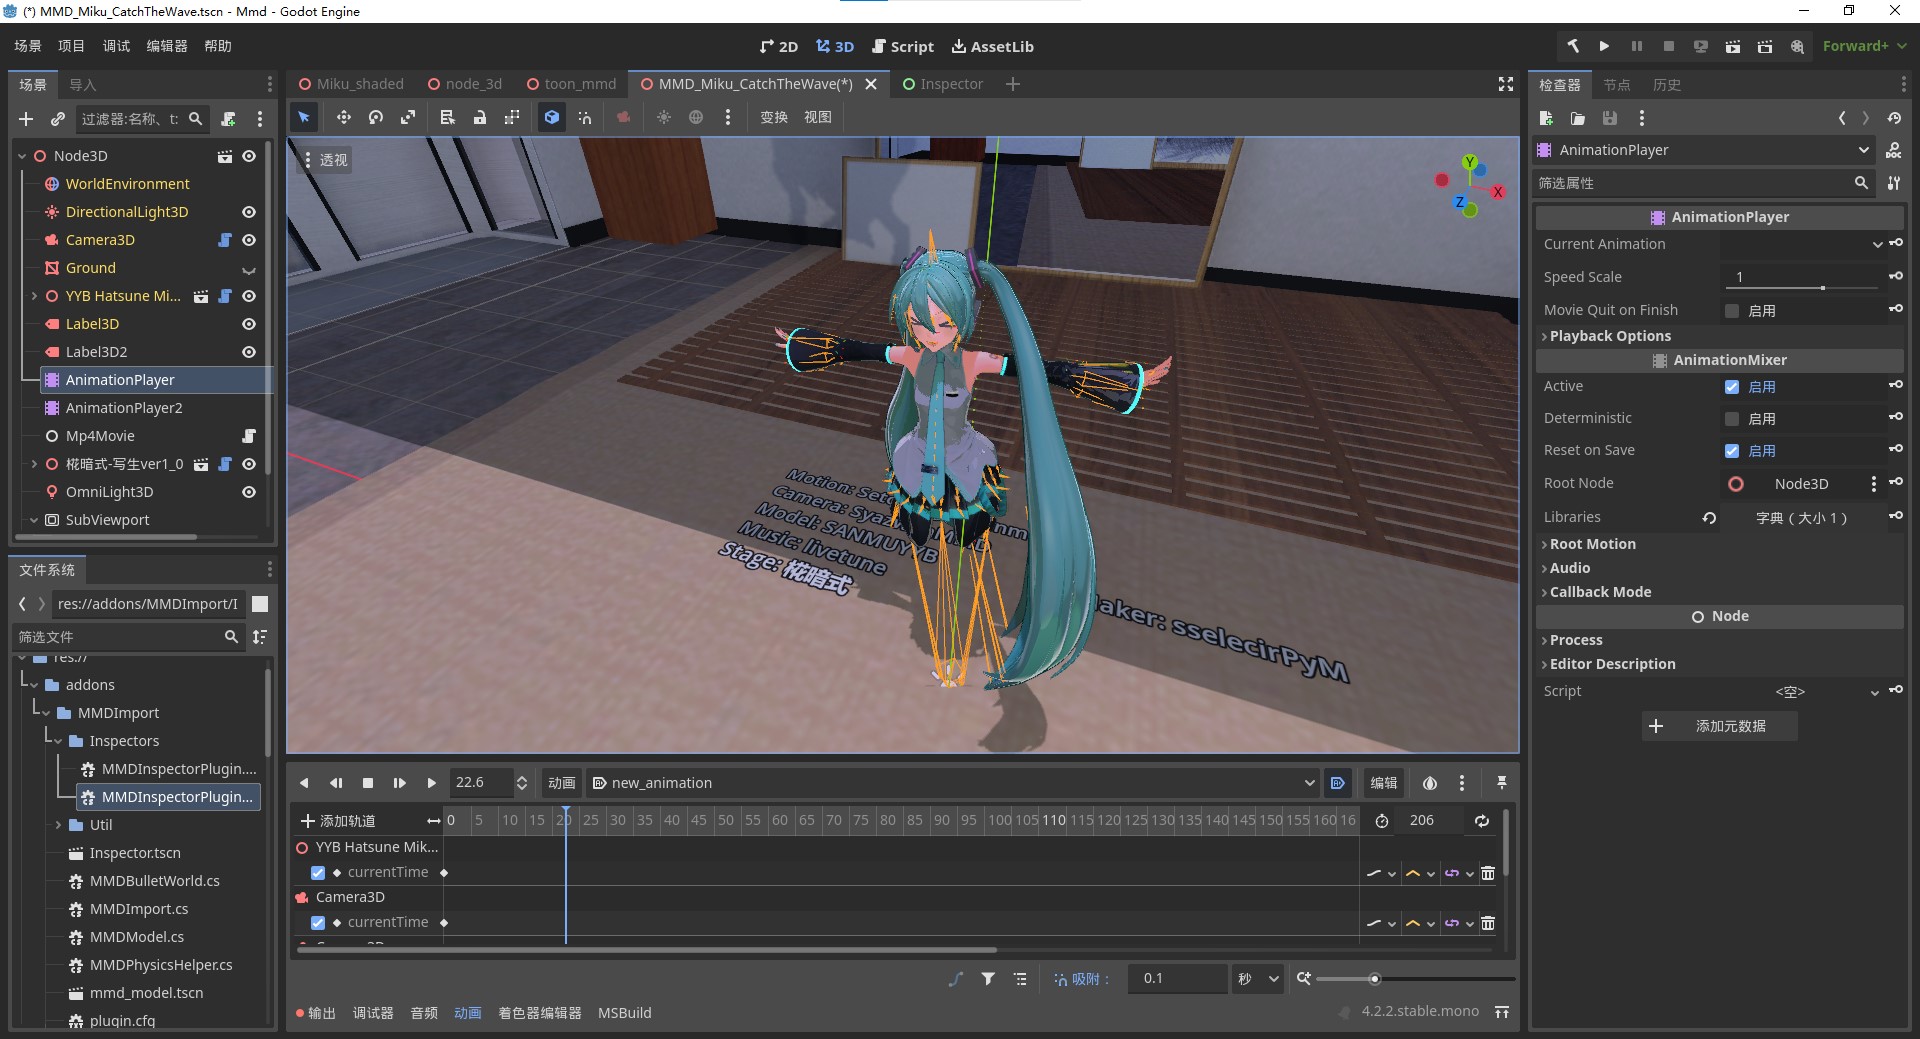
Task: Expand Playback Options section
Action: coord(1610,336)
